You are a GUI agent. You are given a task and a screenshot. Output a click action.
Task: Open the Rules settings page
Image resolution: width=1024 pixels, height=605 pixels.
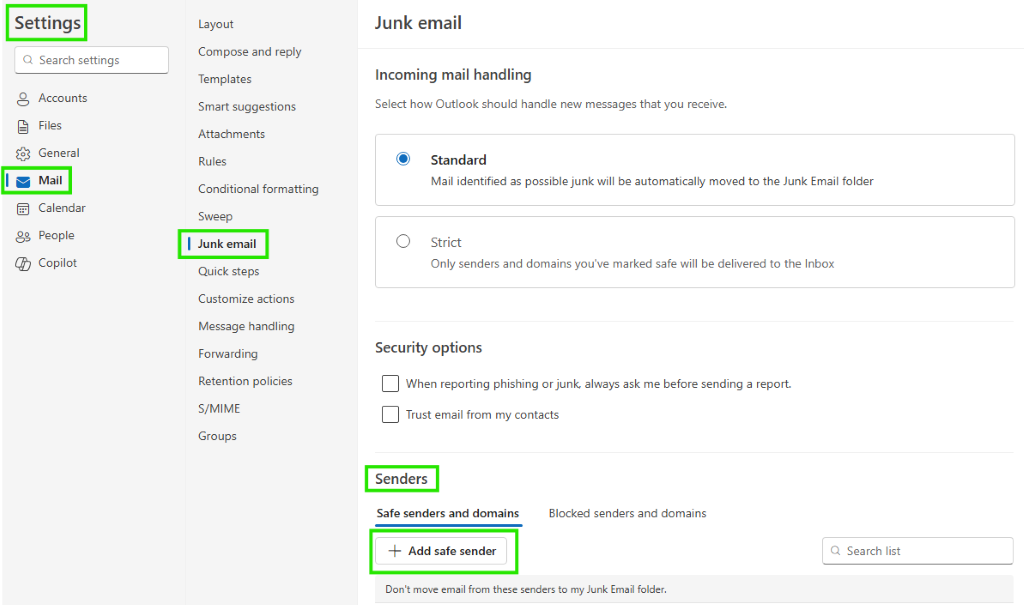click(212, 161)
